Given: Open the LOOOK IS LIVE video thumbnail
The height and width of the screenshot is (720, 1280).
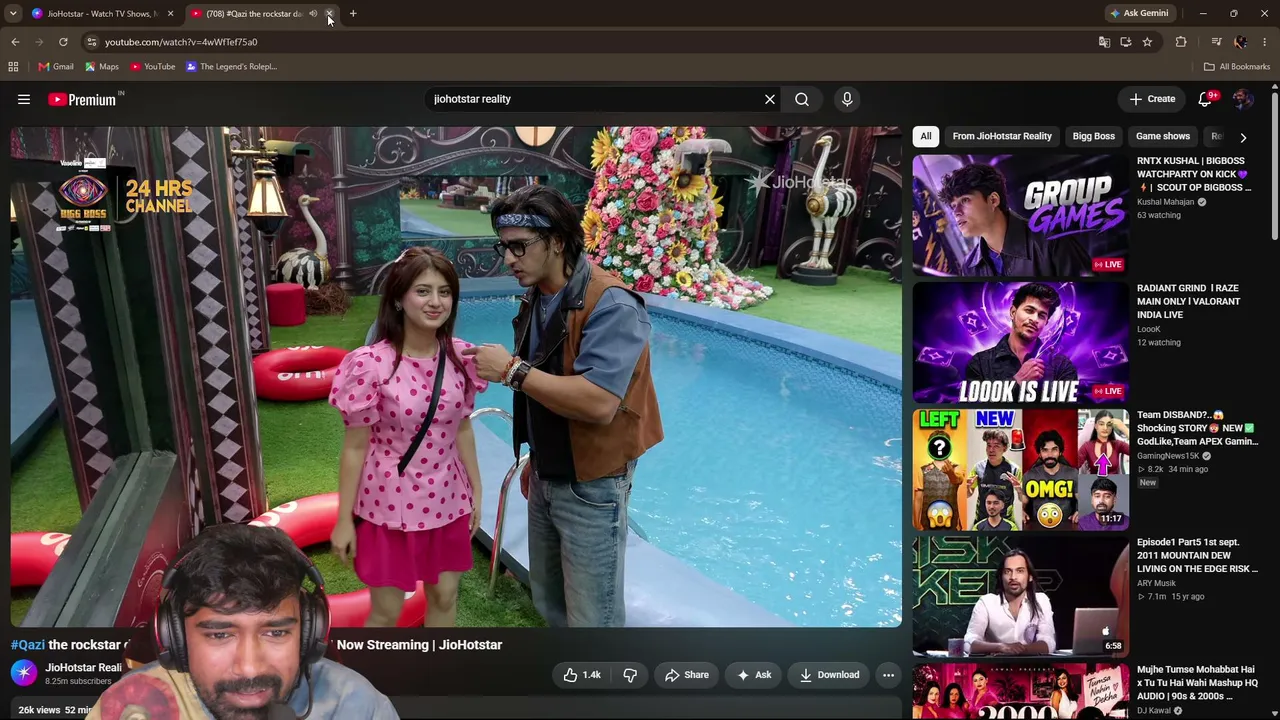Looking at the screenshot, I should pyautogui.click(x=1020, y=342).
